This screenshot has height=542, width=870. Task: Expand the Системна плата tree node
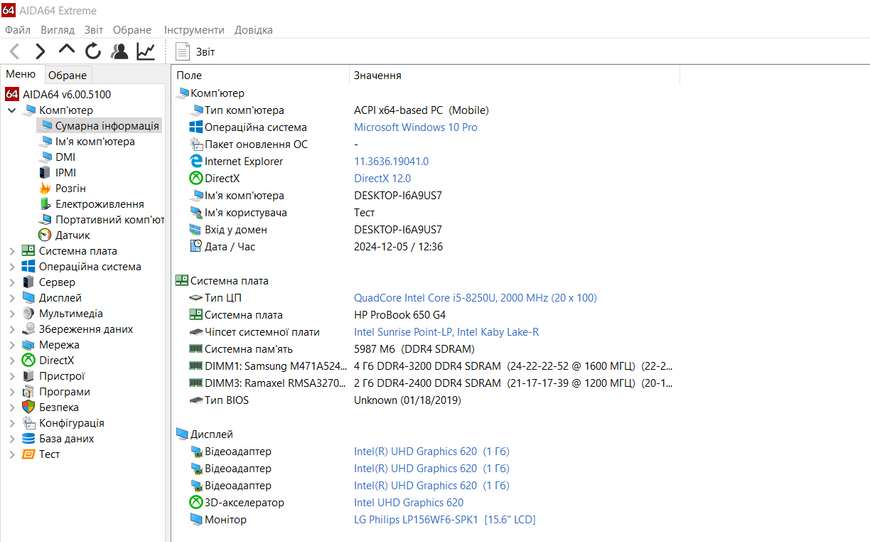pyautogui.click(x=12, y=251)
